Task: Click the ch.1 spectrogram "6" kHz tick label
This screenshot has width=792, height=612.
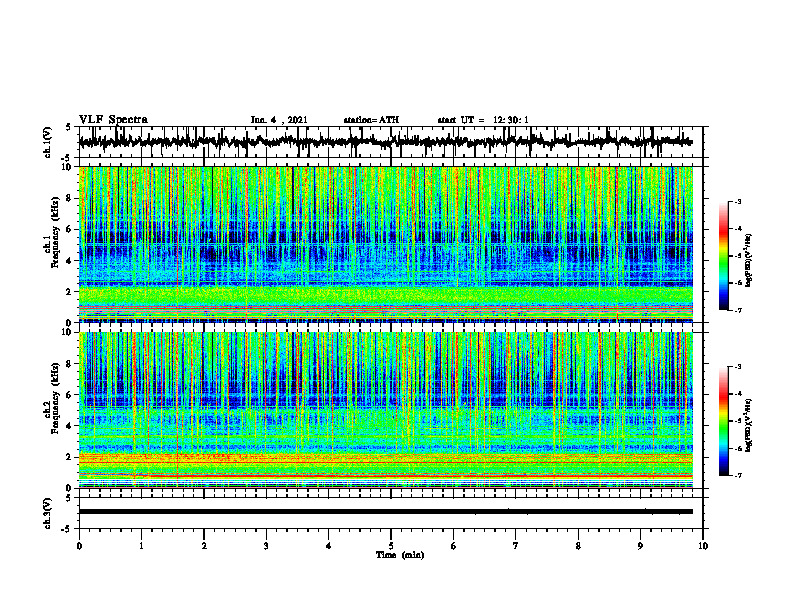Action: [x=70, y=230]
